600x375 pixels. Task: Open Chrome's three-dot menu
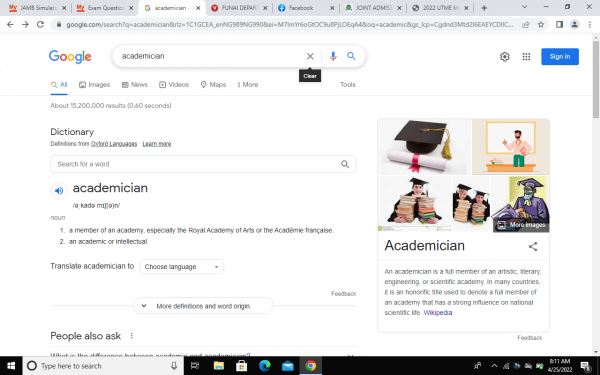pos(590,24)
